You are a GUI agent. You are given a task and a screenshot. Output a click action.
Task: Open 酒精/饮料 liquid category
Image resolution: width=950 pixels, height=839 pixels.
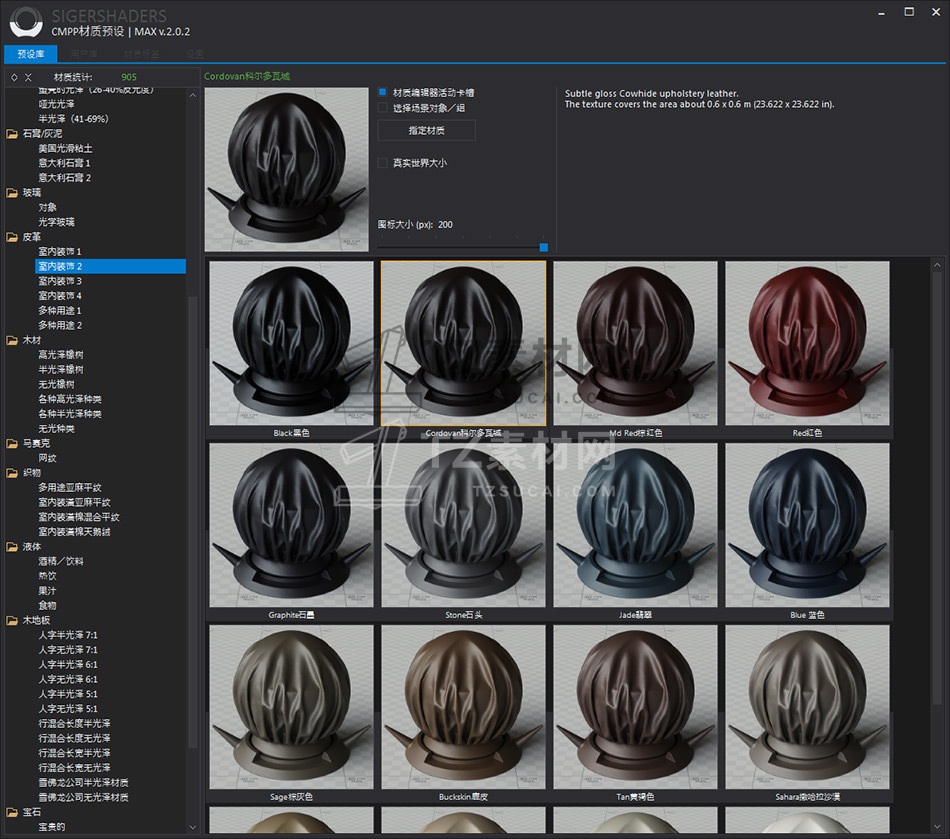61,562
